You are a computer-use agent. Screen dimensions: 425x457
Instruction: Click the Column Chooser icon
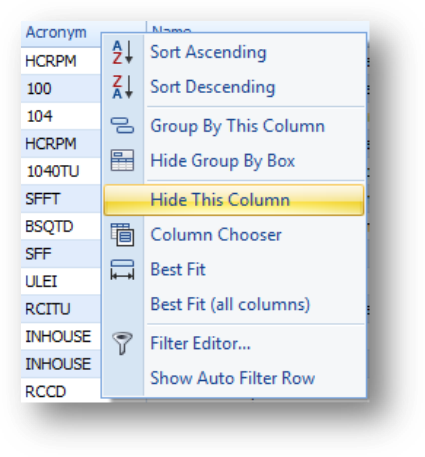click(x=122, y=235)
